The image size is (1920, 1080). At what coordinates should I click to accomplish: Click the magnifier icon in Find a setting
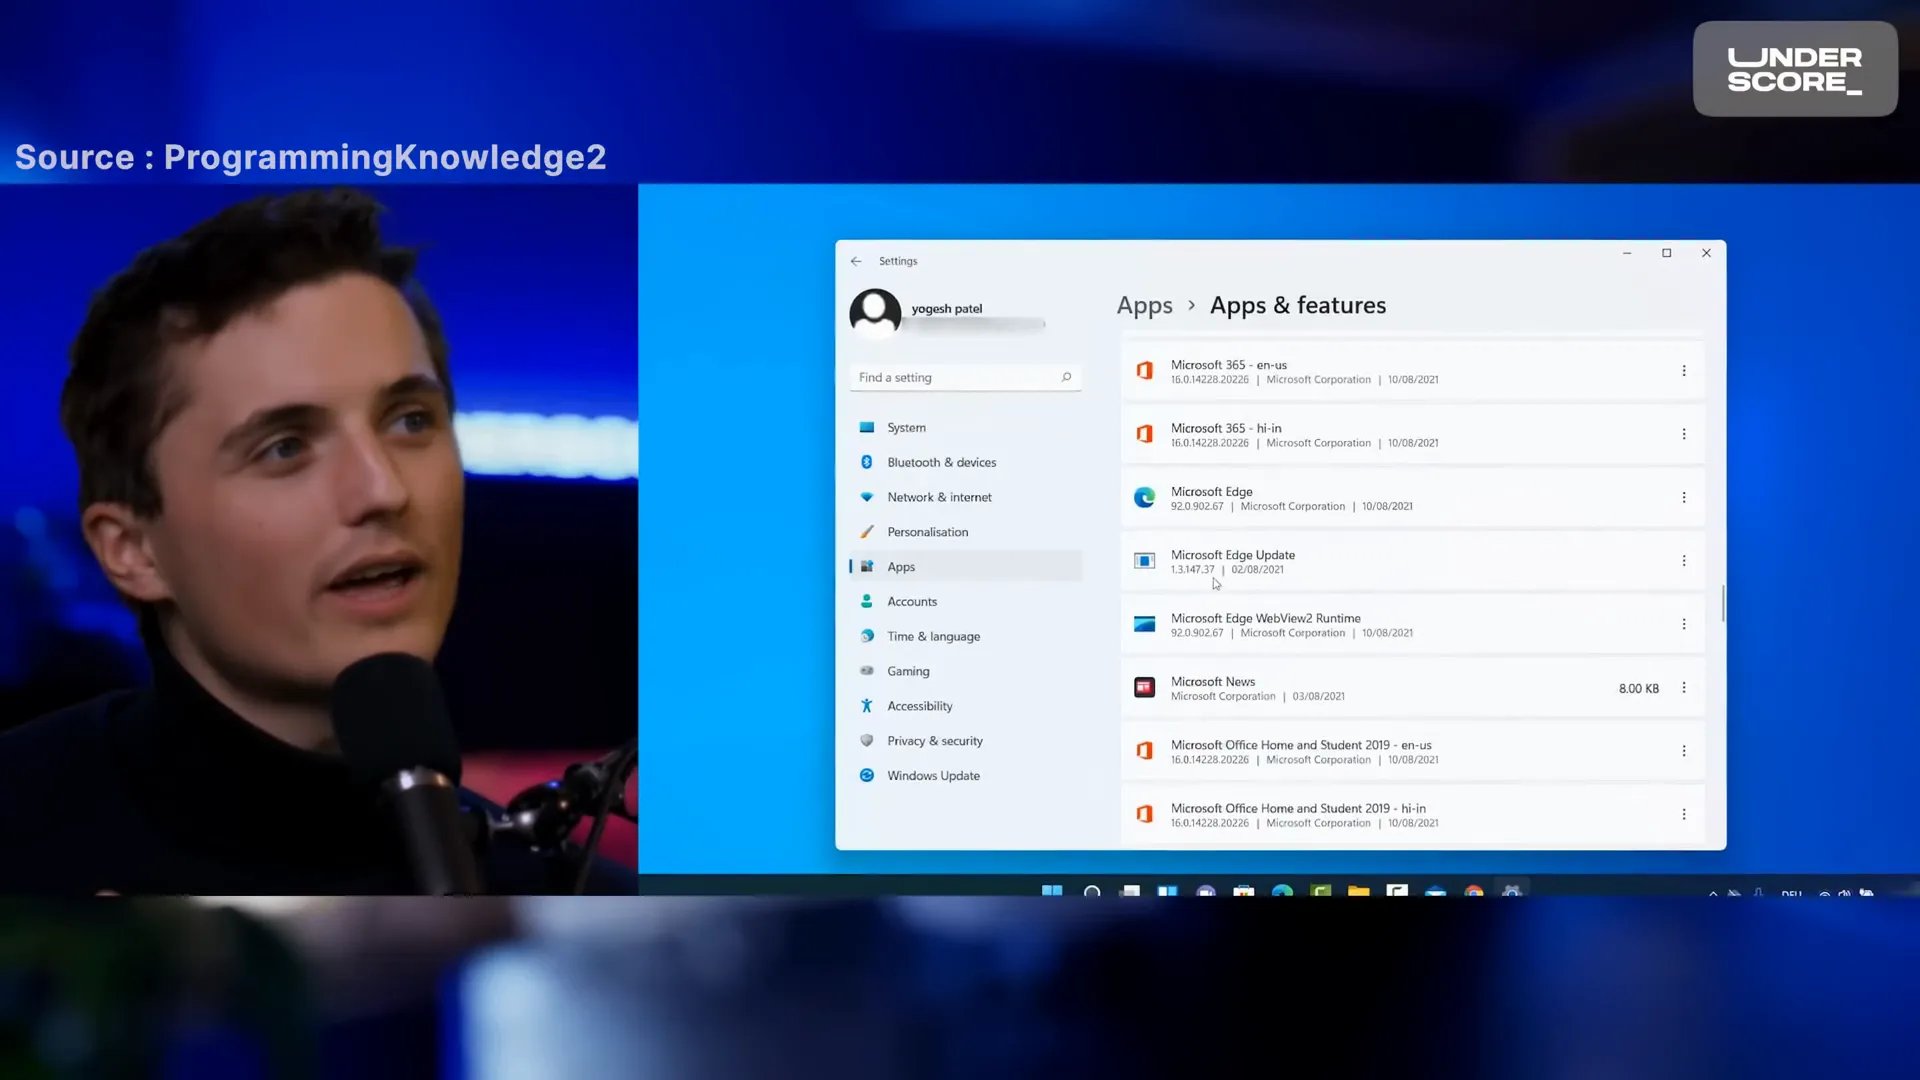pos(1066,377)
